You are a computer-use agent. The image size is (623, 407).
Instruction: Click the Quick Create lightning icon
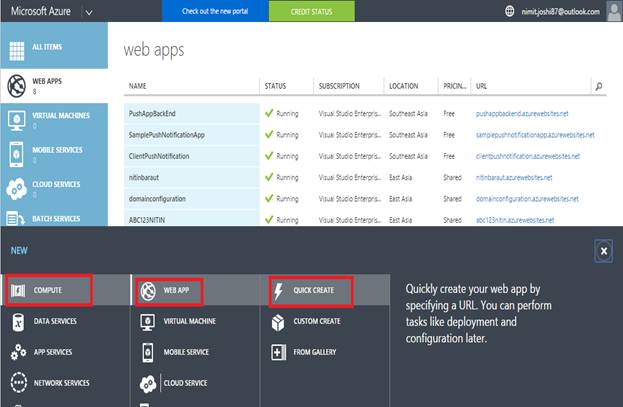pos(278,291)
